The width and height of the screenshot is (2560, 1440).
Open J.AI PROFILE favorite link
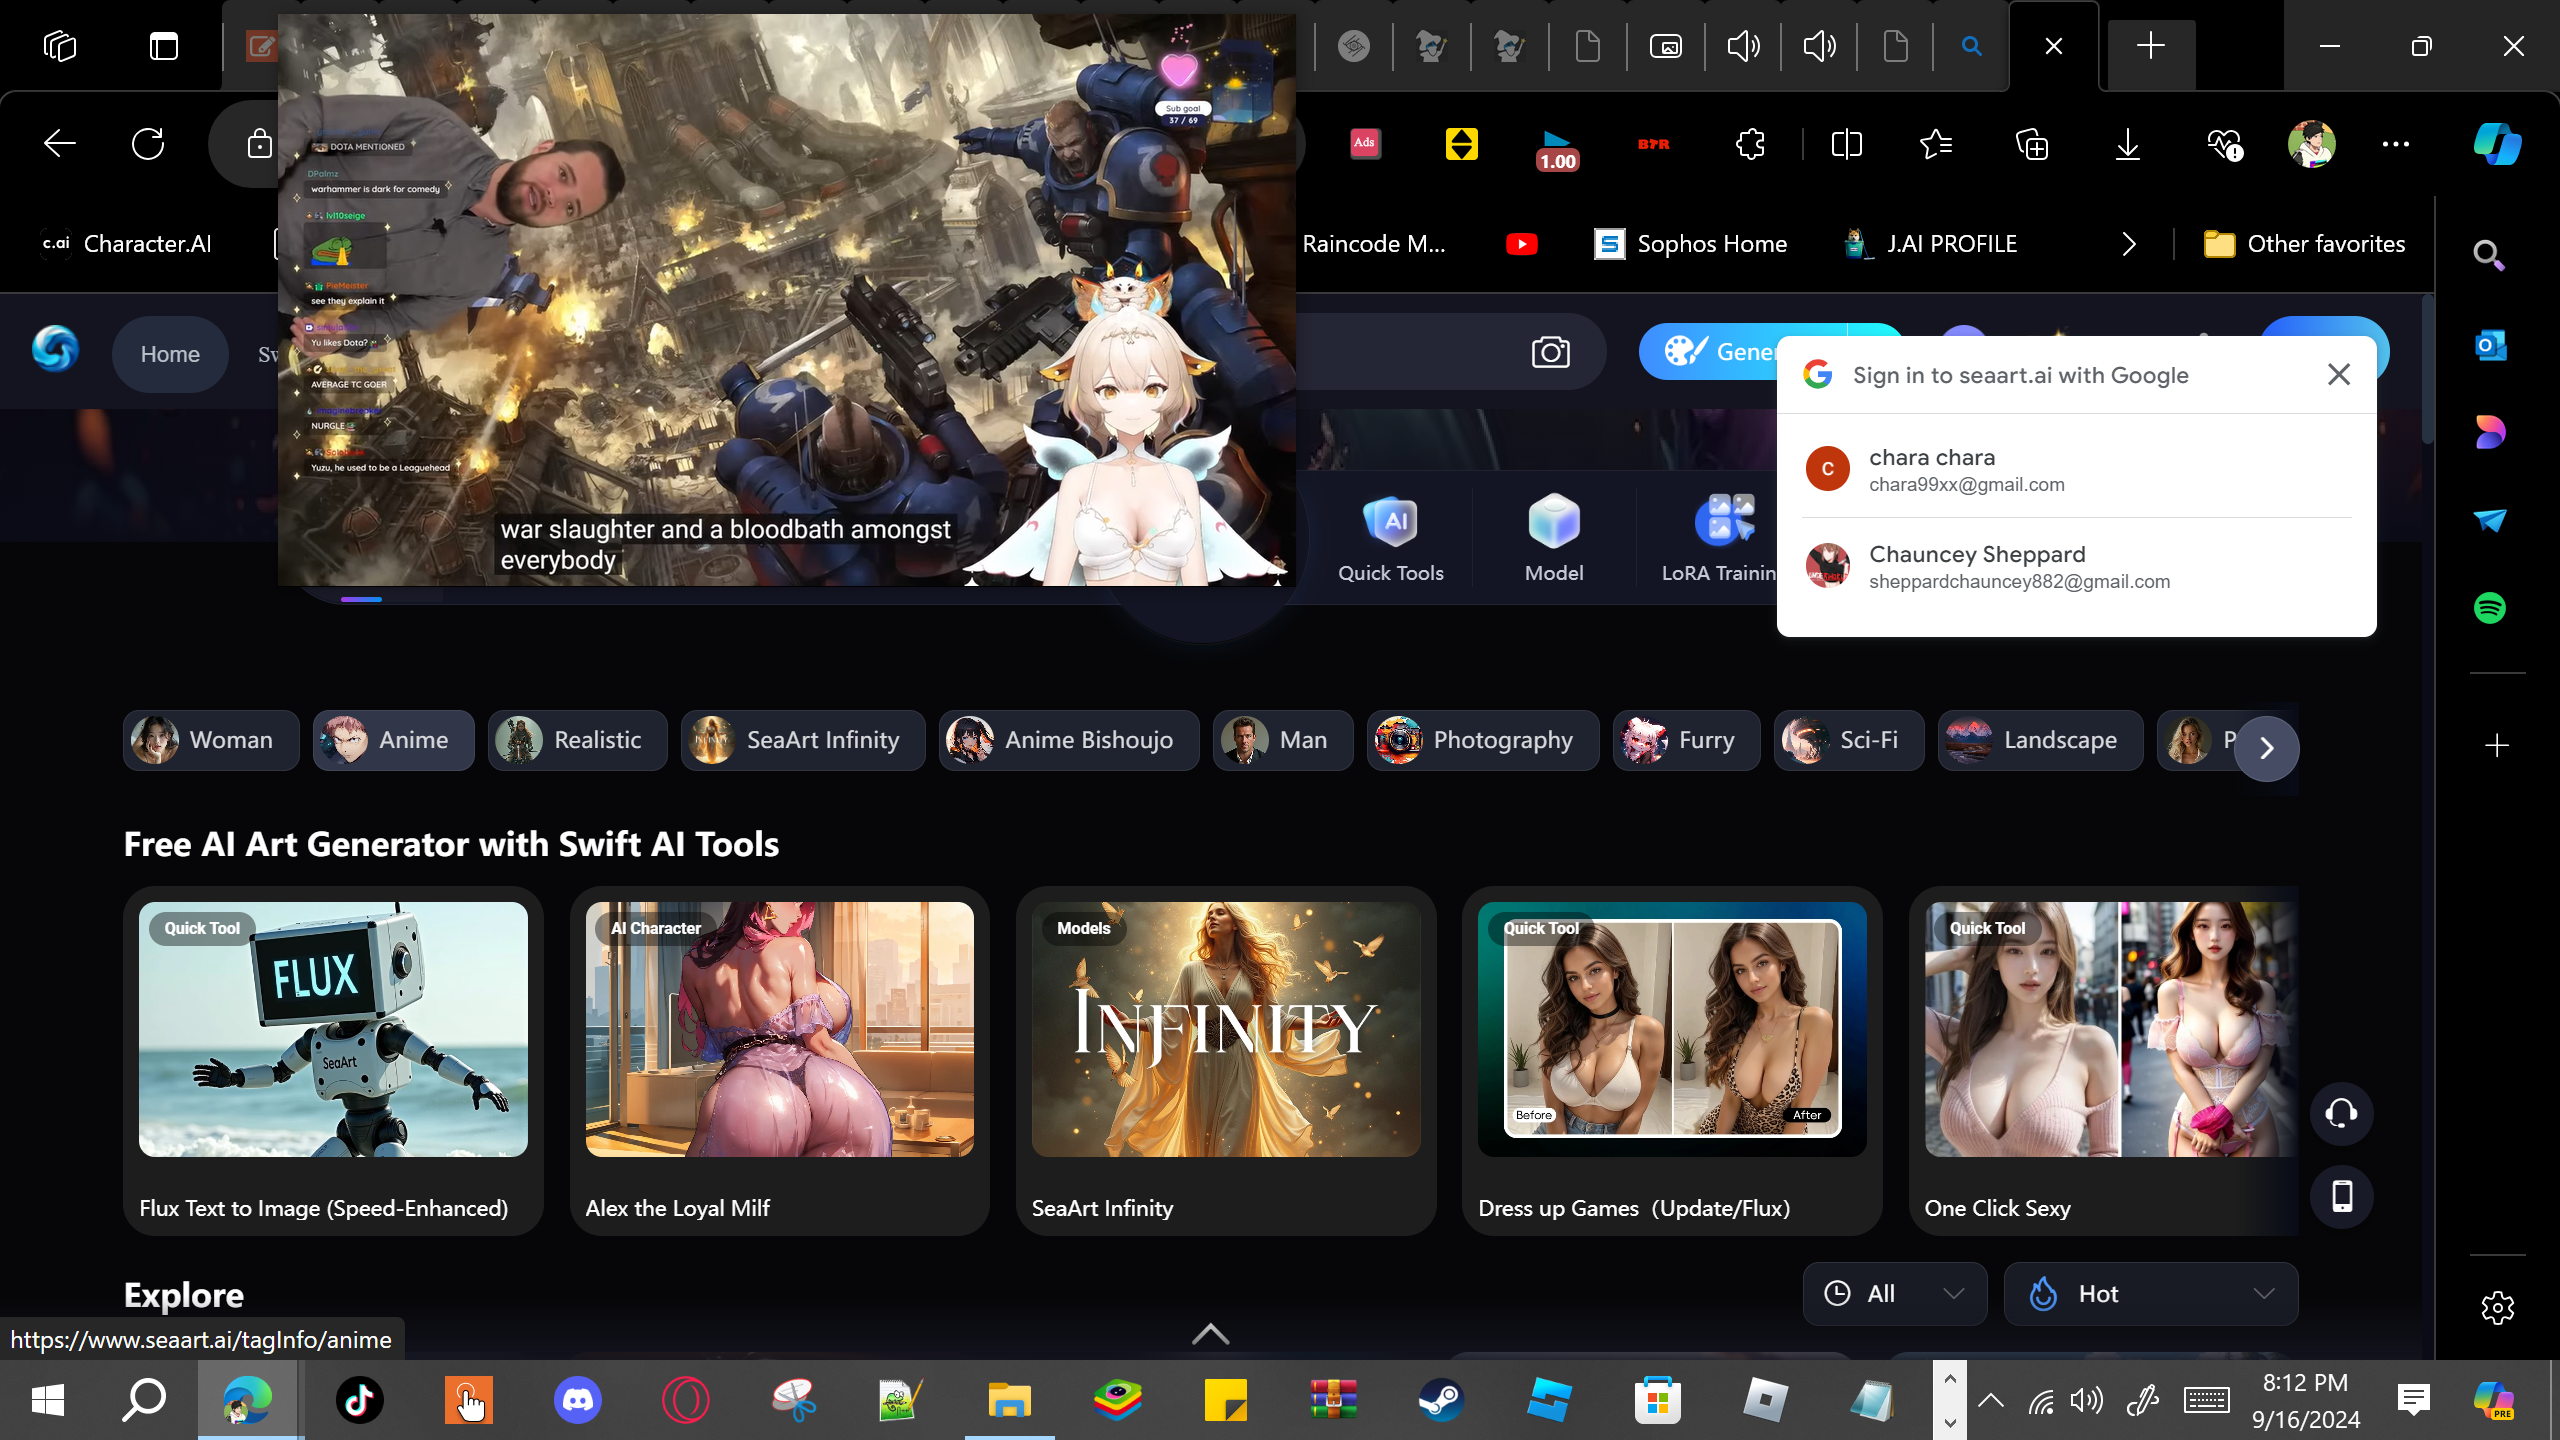pos(1931,244)
